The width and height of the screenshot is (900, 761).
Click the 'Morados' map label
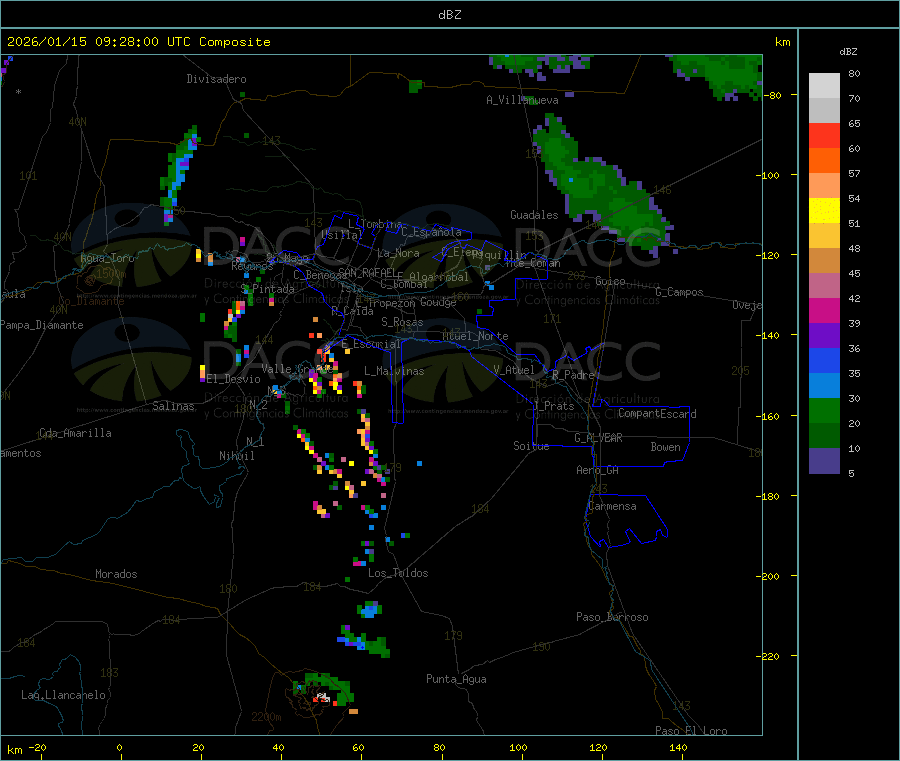pyautogui.click(x=116, y=574)
